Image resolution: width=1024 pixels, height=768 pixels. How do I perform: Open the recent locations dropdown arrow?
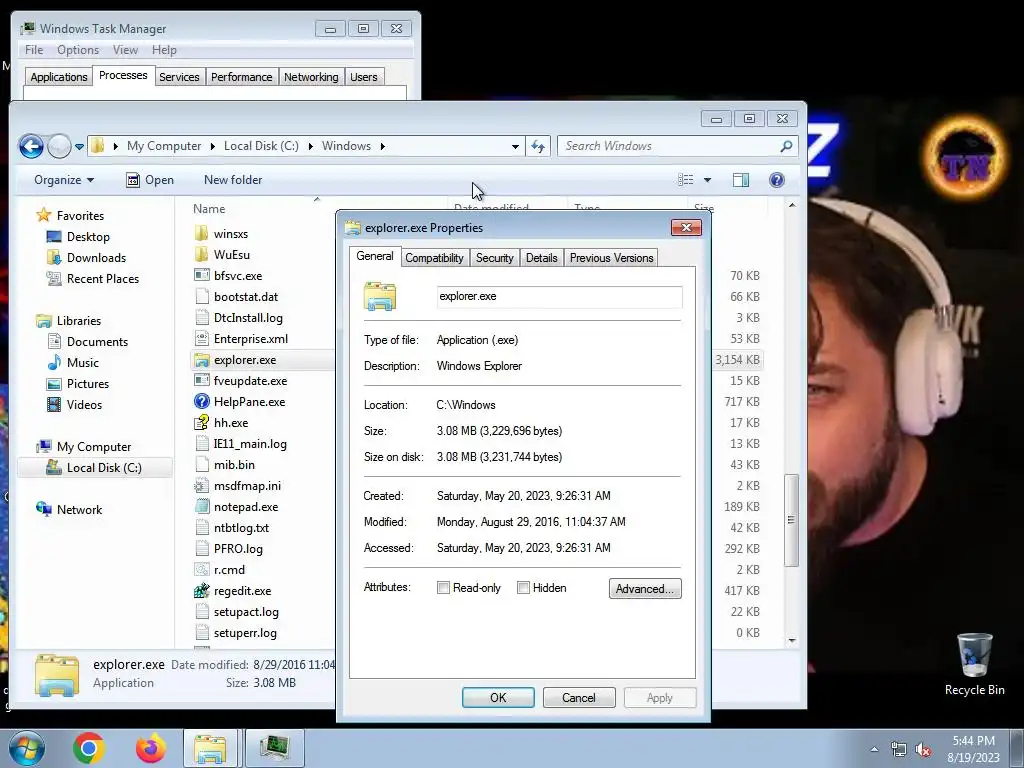pyautogui.click(x=79, y=147)
